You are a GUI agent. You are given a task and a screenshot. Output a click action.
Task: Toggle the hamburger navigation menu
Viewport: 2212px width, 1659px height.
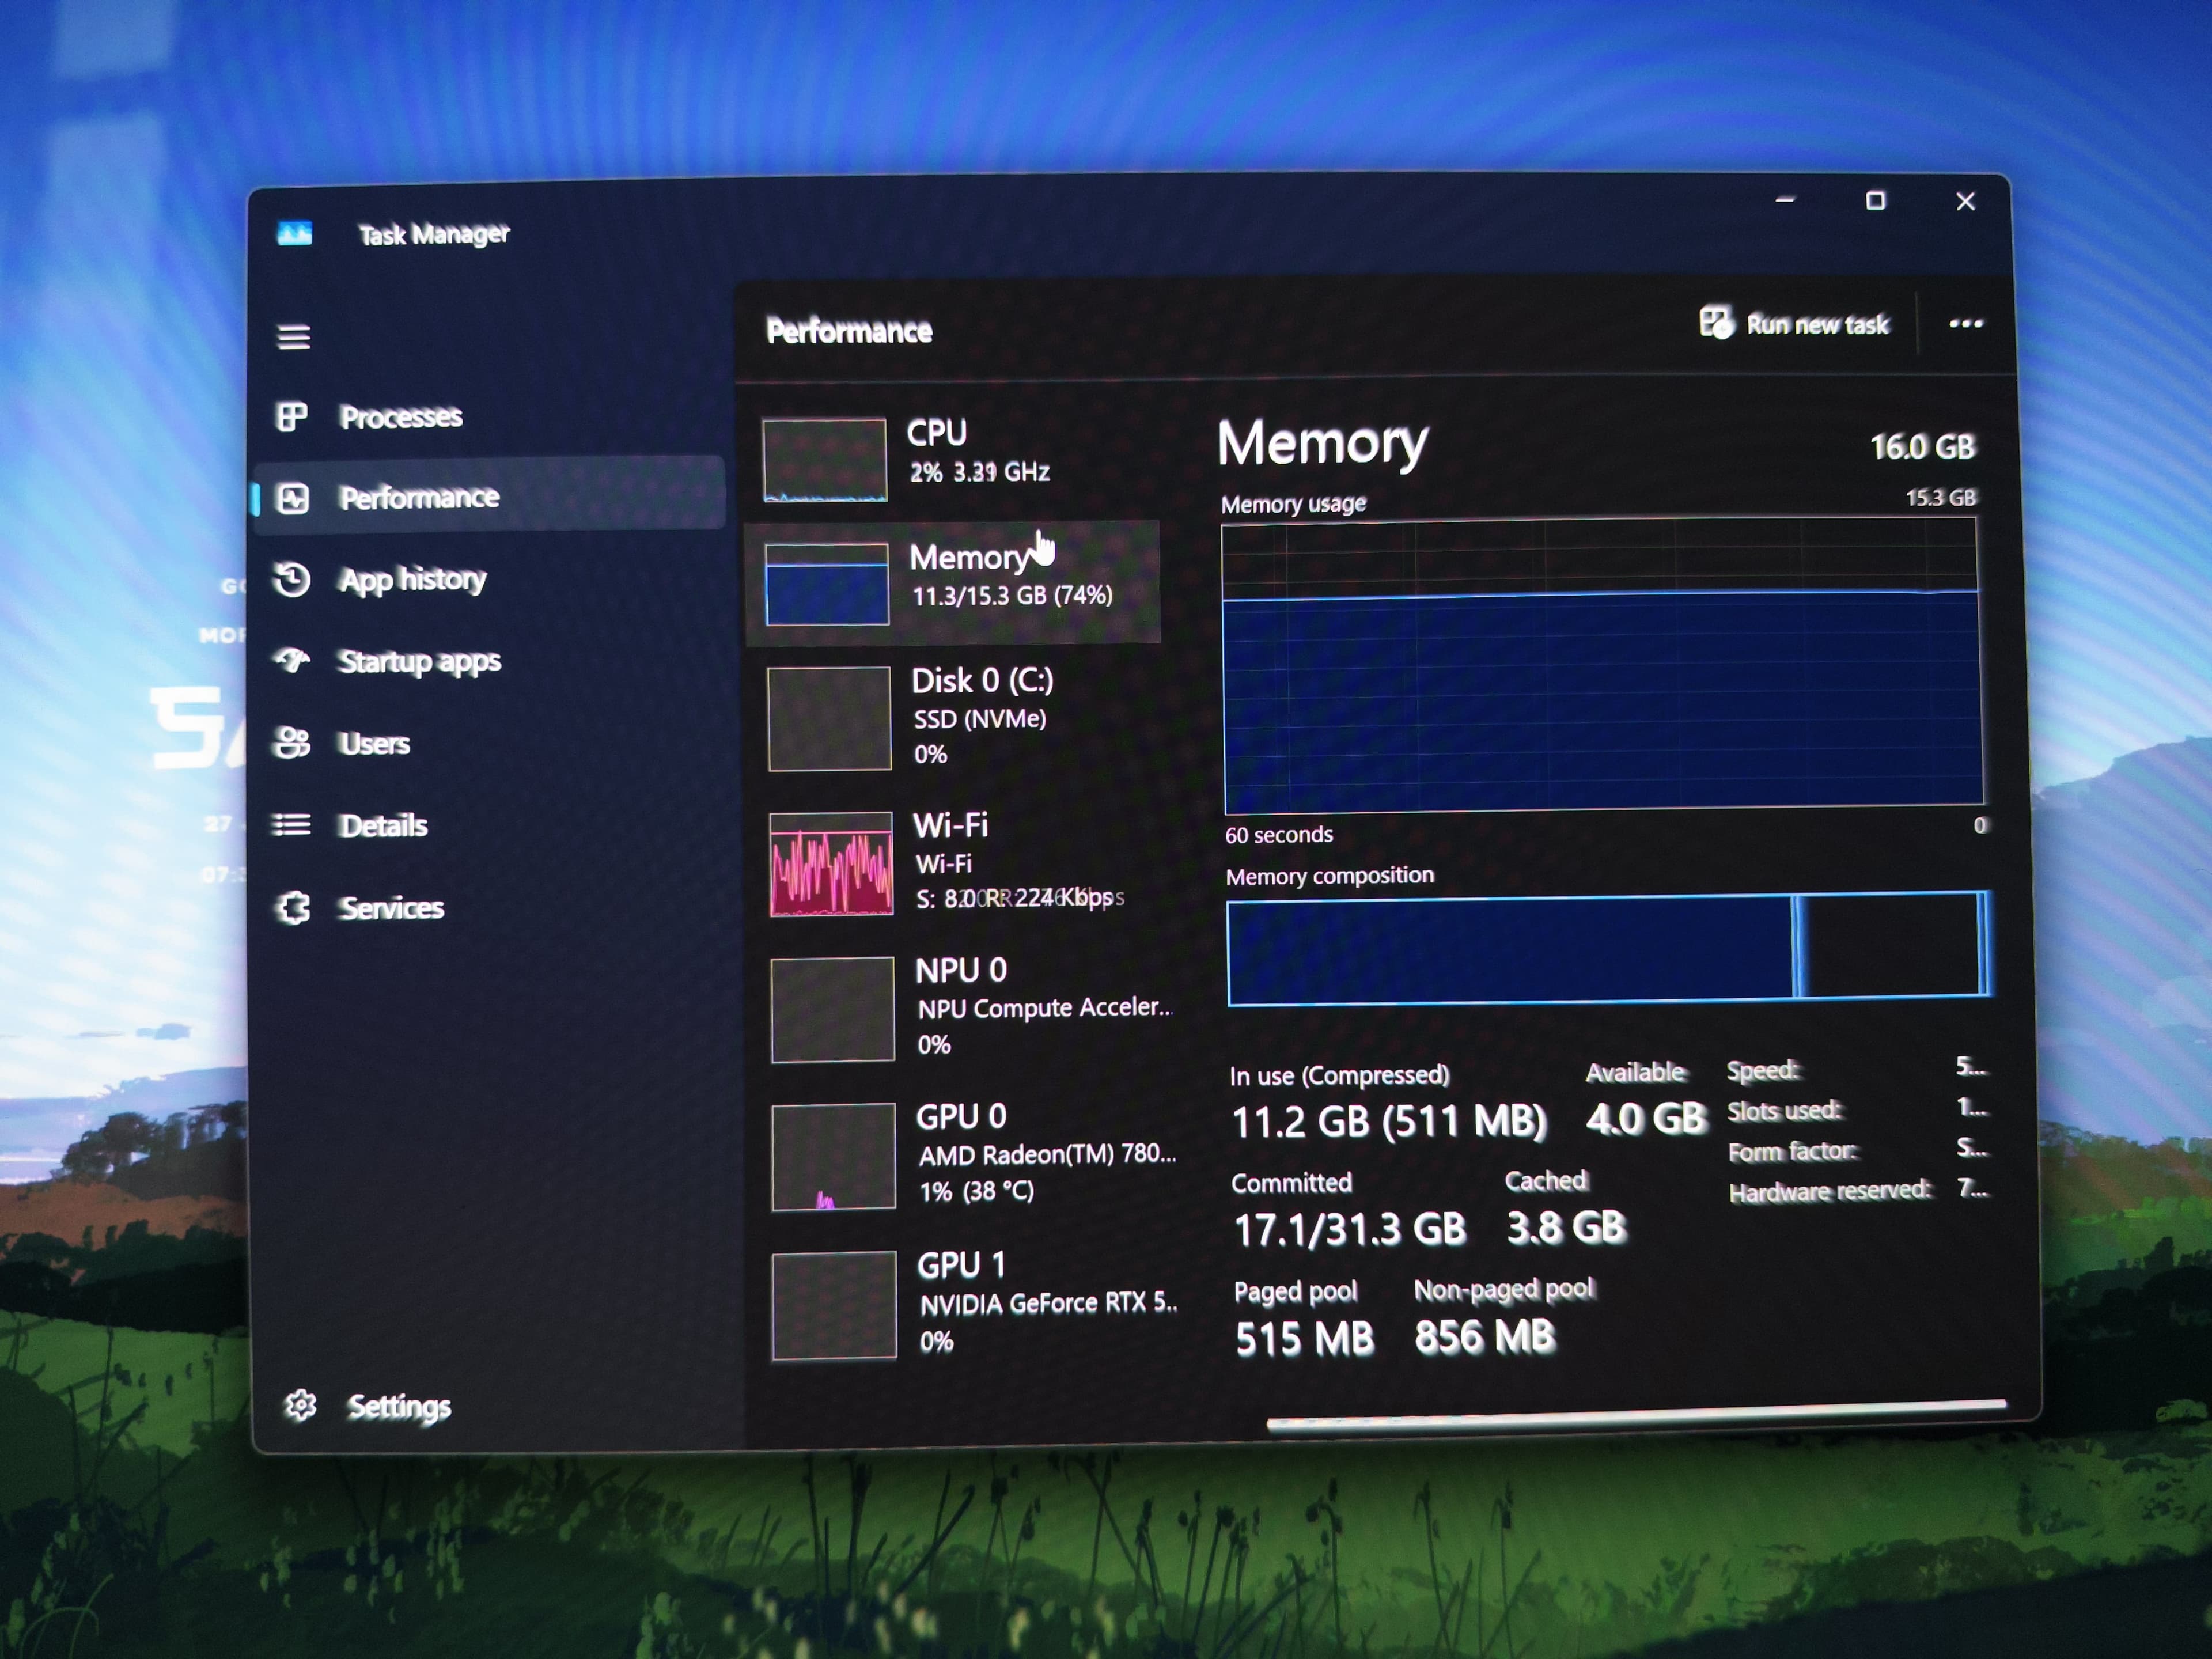click(293, 337)
